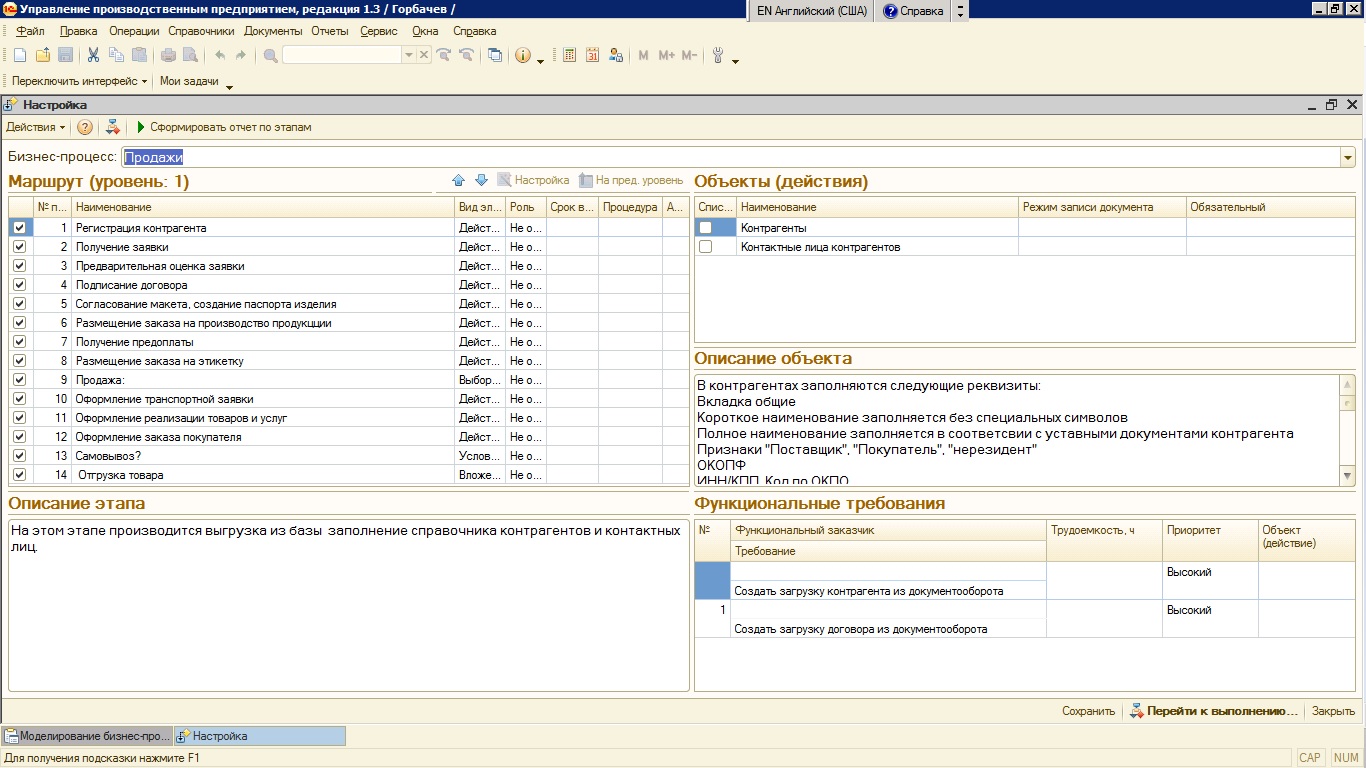Uncheck the Регистрация контрагента stage checkbox
Image resolution: width=1366 pixels, height=768 pixels.
point(20,228)
